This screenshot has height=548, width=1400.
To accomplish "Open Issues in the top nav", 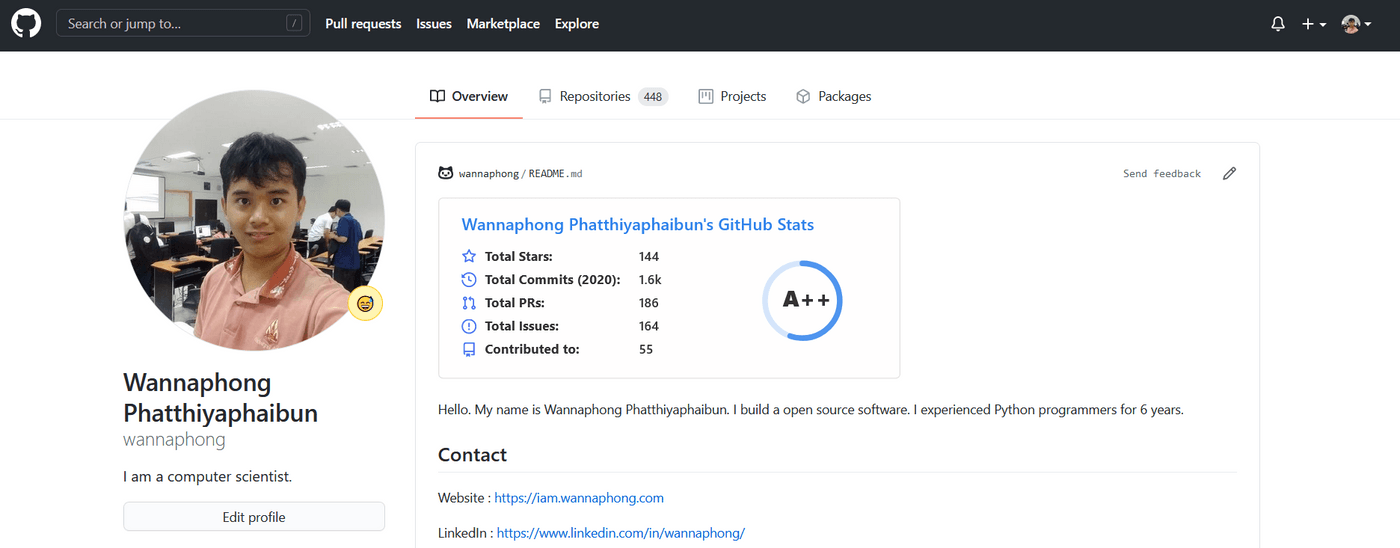I will [x=434, y=24].
